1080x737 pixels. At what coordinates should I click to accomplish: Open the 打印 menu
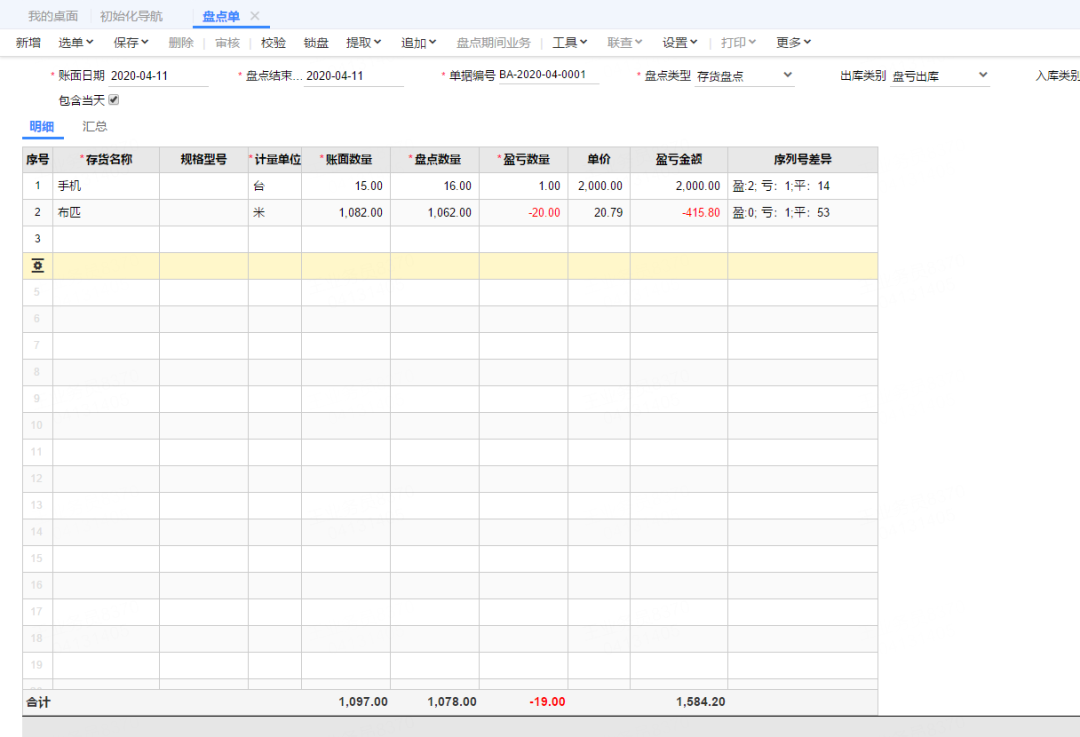(x=738, y=43)
